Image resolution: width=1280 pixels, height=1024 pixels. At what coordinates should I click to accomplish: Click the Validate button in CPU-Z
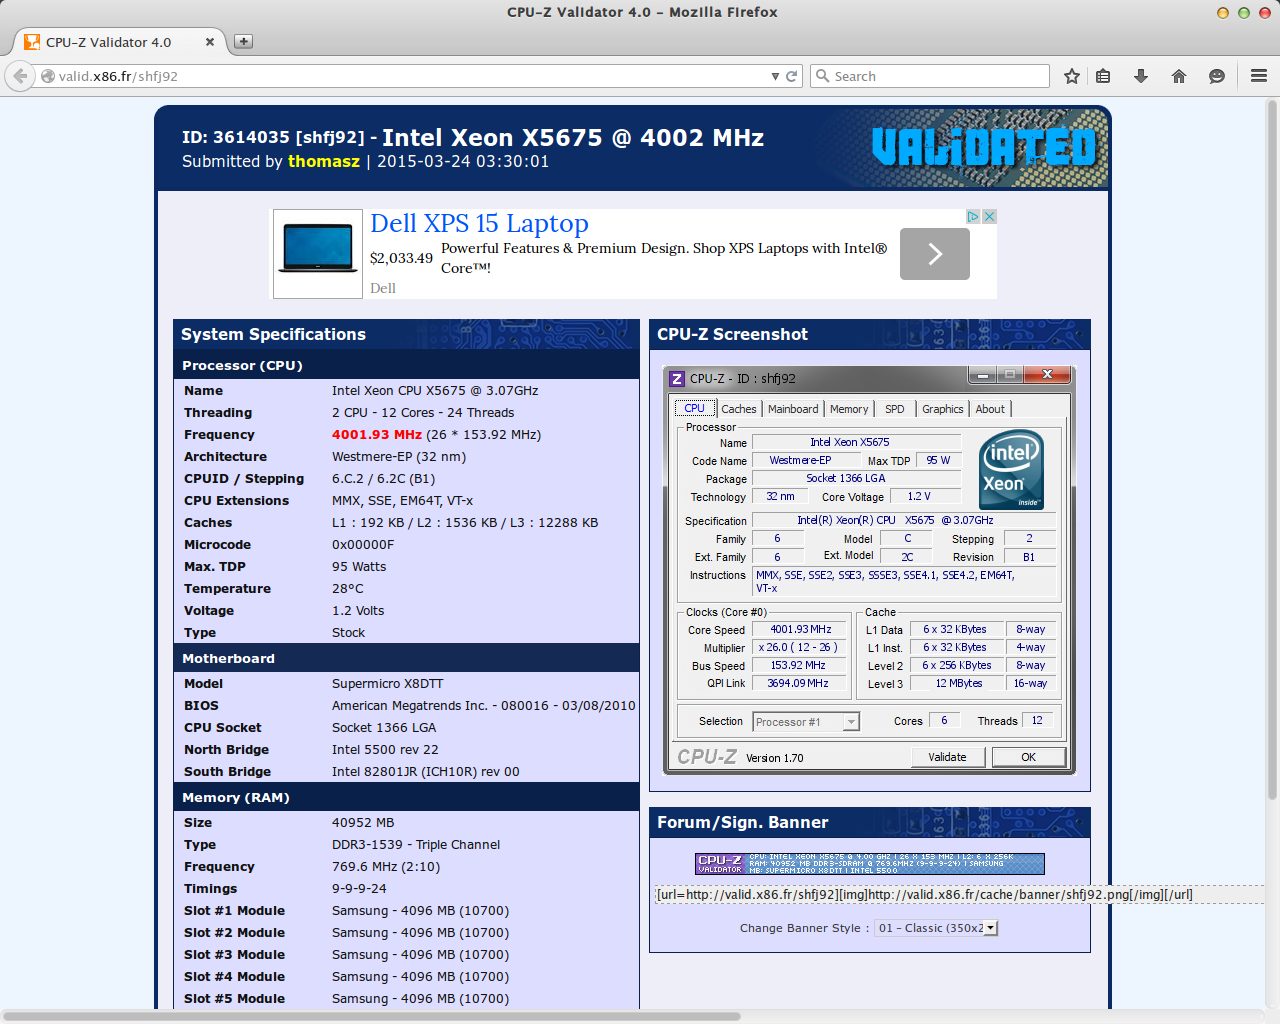coord(947,757)
